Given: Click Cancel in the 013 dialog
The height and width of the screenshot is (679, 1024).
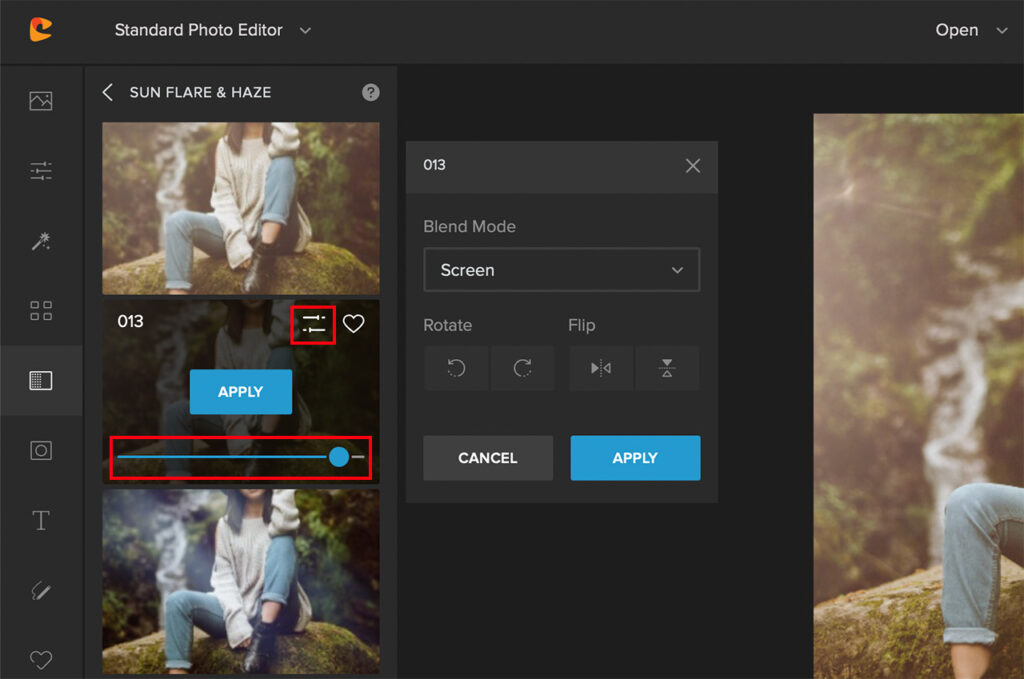Looking at the screenshot, I should tap(488, 458).
